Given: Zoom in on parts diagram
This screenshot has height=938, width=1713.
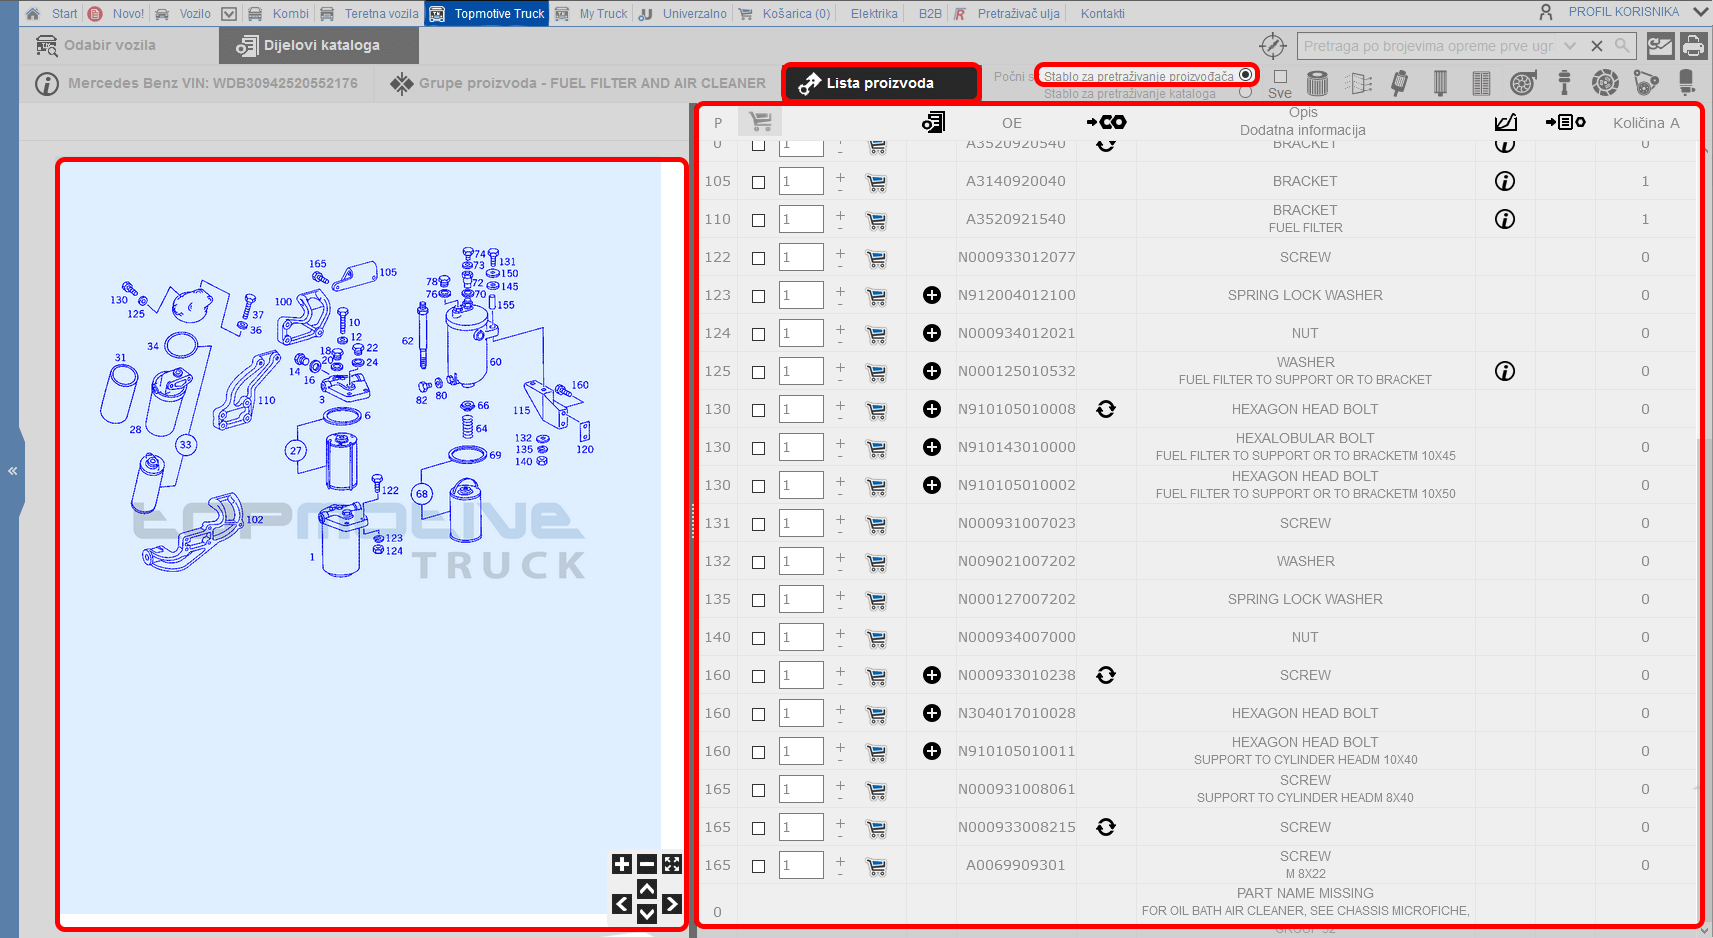Looking at the screenshot, I should tap(622, 865).
